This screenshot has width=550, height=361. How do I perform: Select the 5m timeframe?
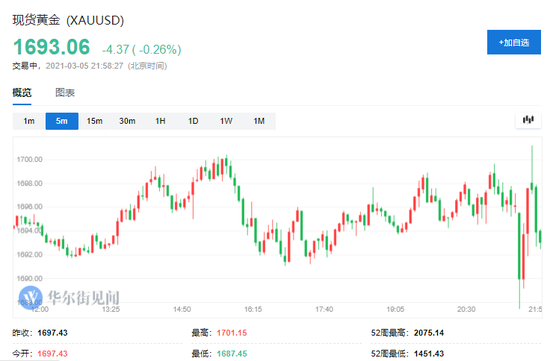point(62,121)
